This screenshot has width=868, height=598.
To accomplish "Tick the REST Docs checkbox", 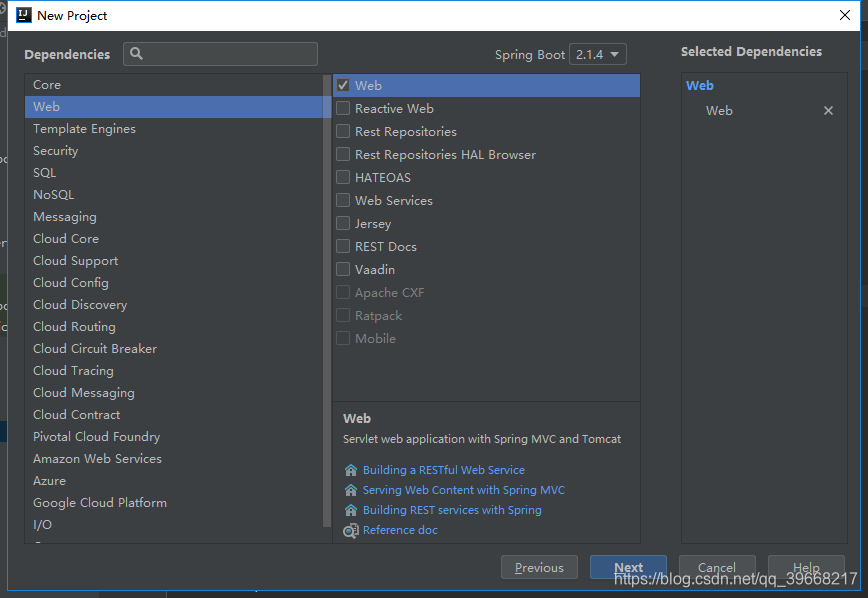I will [343, 246].
